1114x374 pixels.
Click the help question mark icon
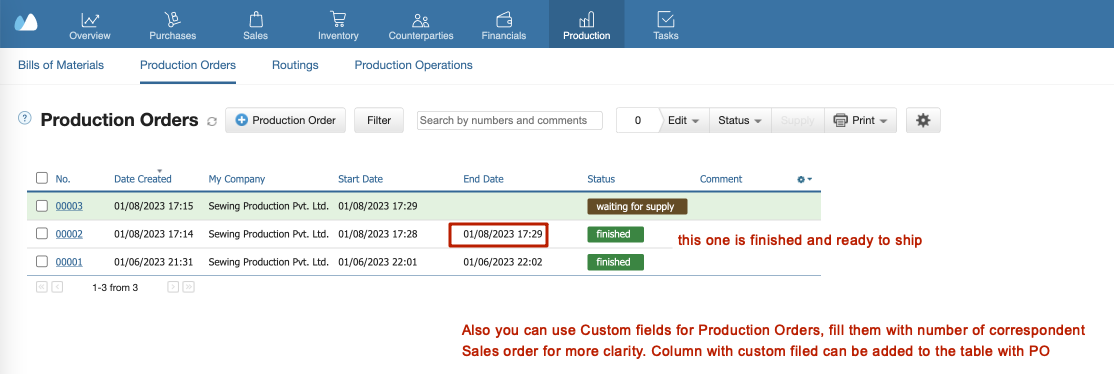point(25,119)
